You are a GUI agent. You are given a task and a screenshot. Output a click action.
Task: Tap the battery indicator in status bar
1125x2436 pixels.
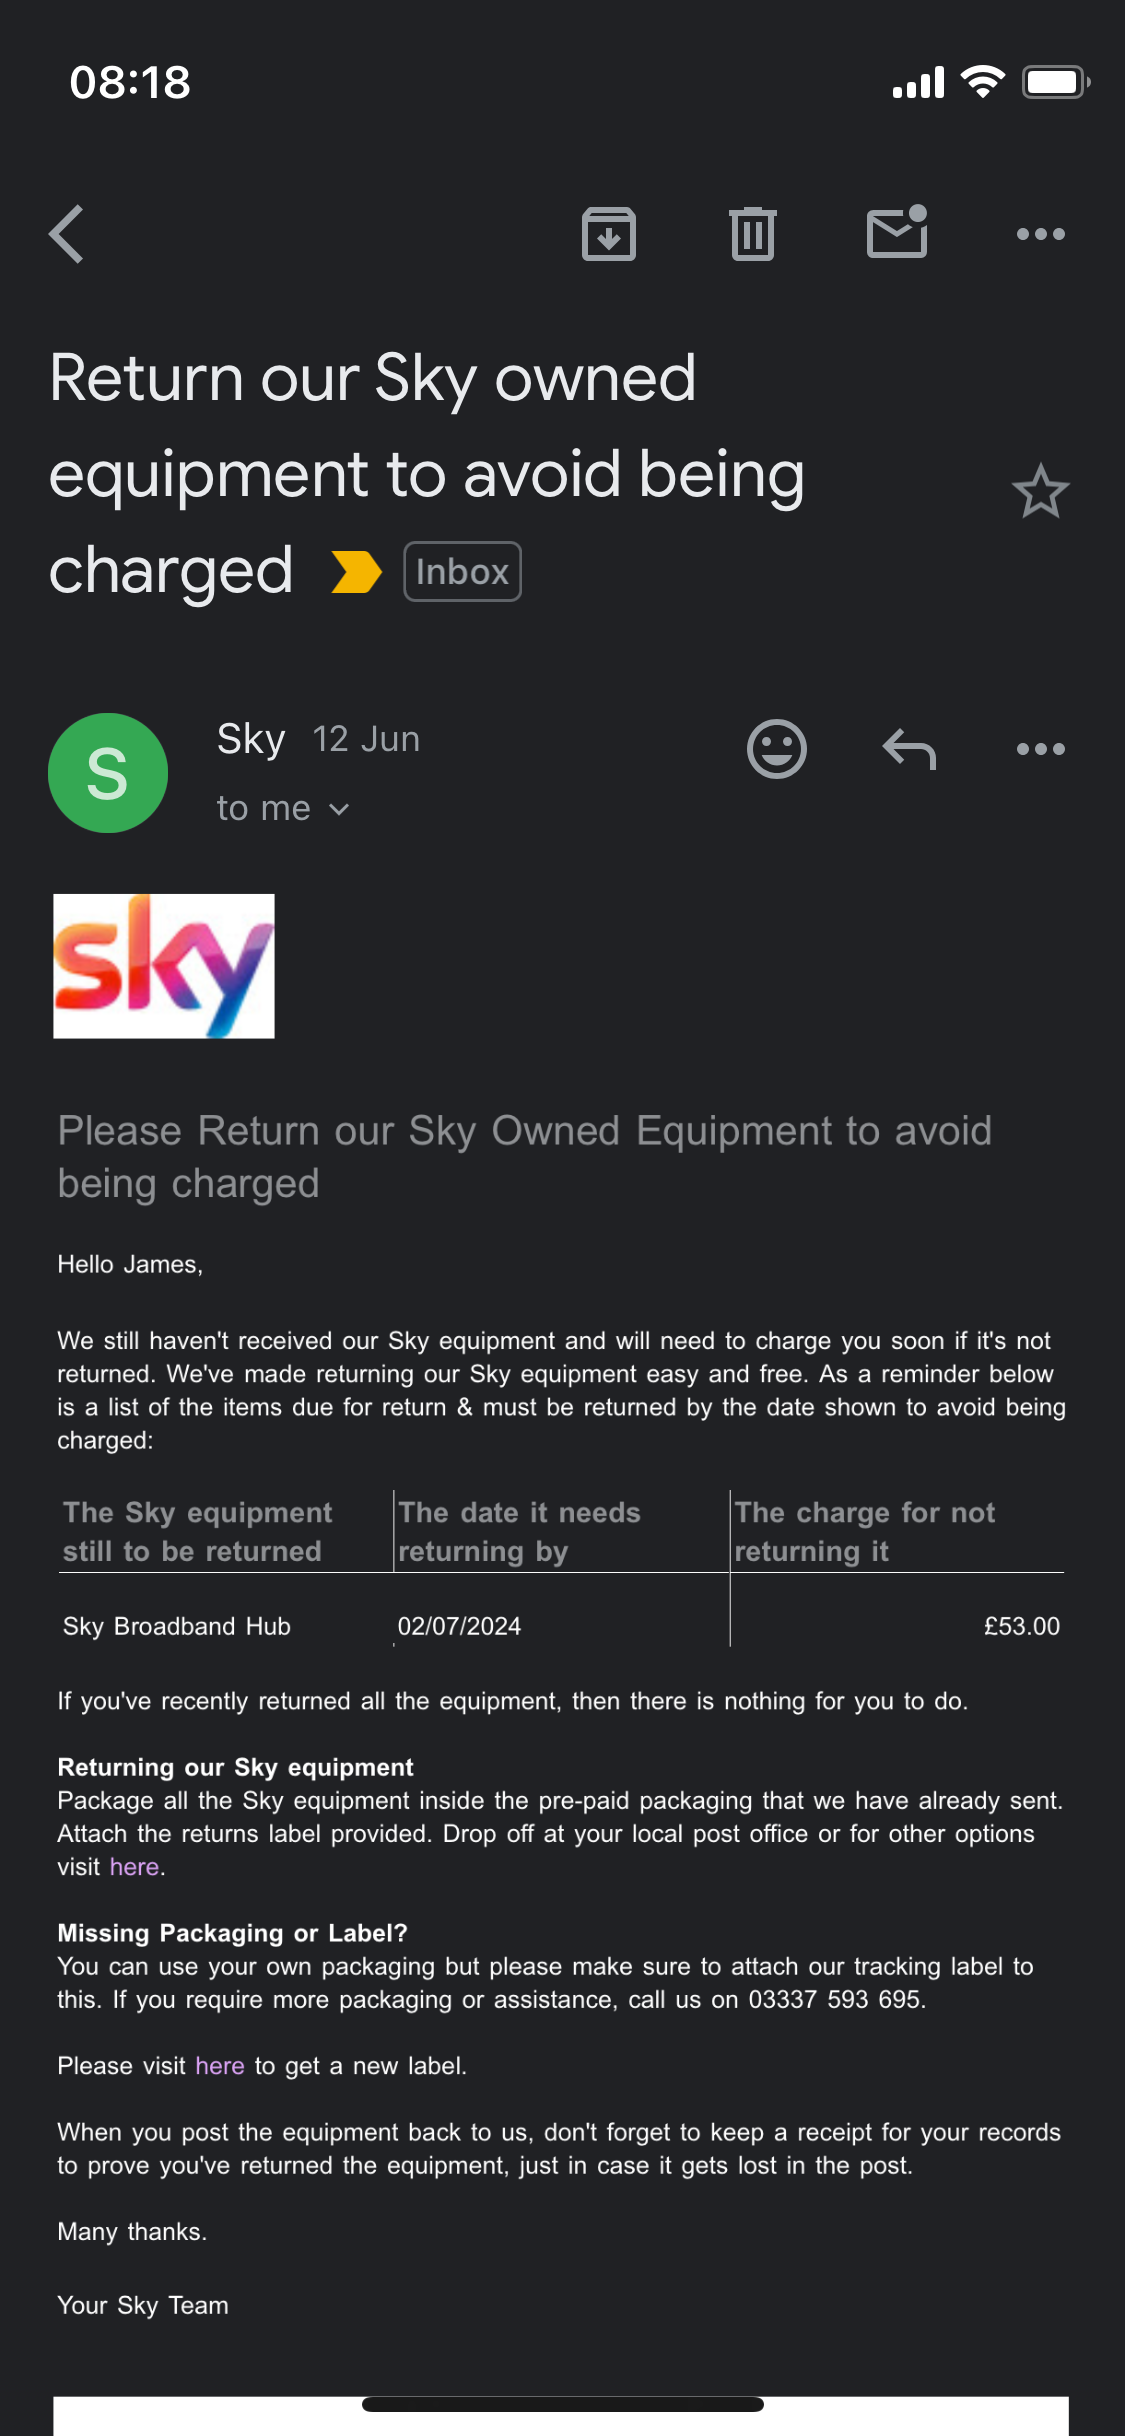point(1054,82)
